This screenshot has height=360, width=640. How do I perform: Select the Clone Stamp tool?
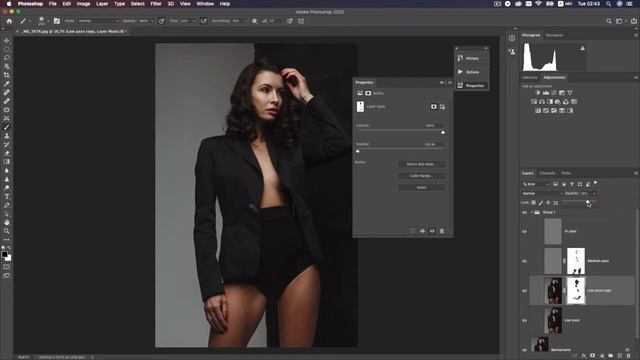click(7, 136)
